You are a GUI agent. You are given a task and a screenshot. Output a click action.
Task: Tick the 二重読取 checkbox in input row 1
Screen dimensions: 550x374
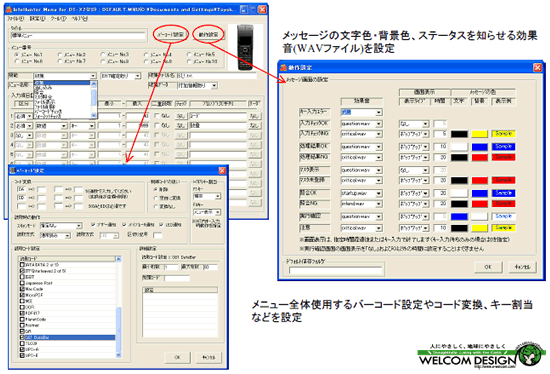click(x=157, y=116)
